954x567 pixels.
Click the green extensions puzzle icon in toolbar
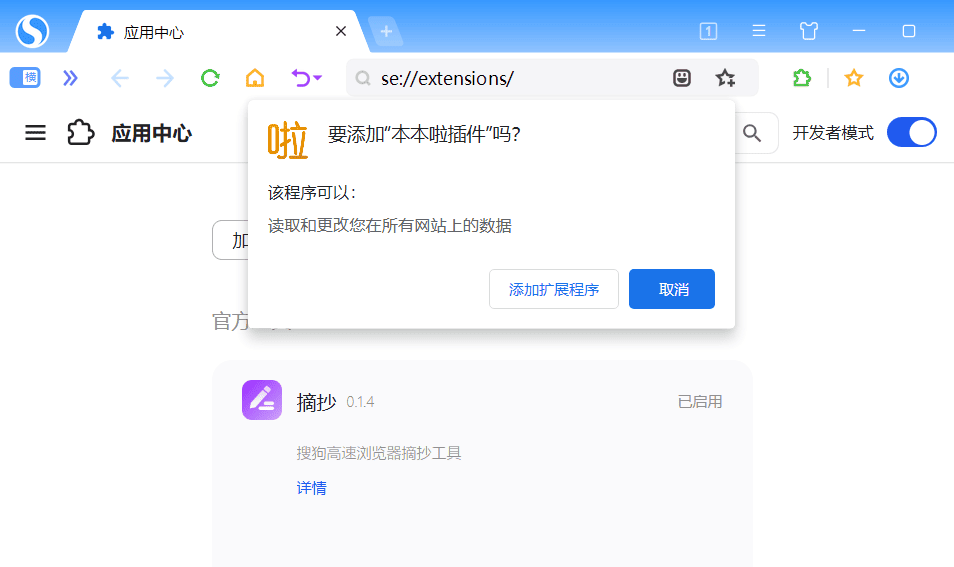click(801, 78)
